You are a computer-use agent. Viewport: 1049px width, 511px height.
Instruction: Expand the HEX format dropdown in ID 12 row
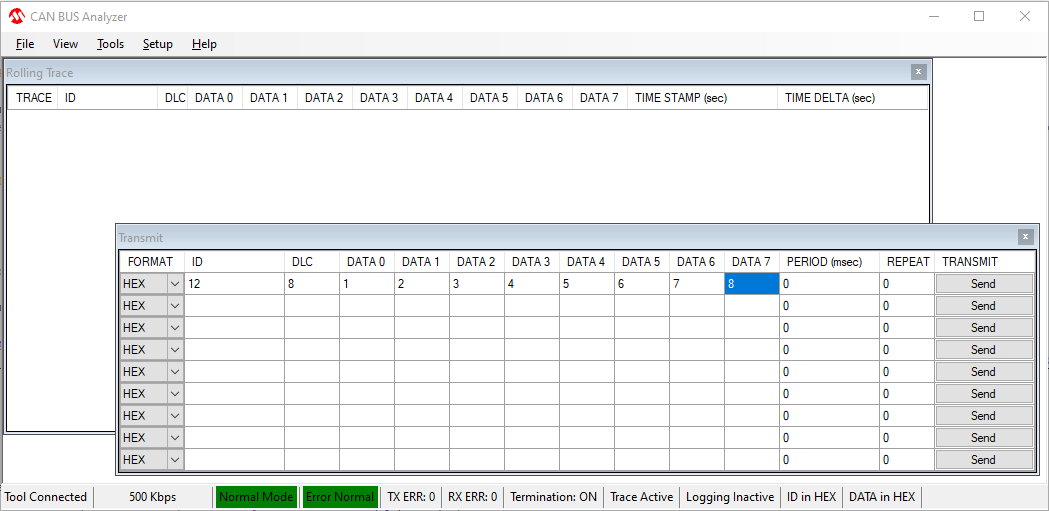(x=175, y=284)
